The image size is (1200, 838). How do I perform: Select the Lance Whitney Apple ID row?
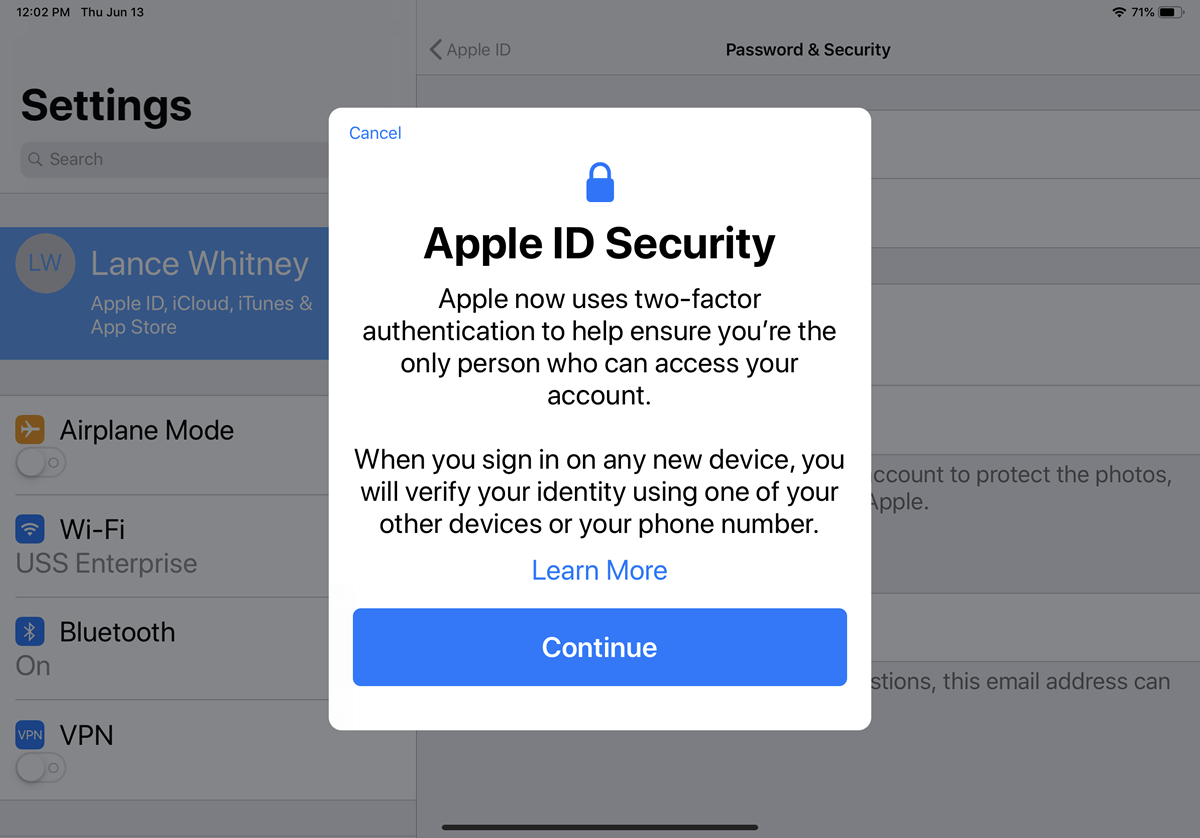click(x=180, y=294)
